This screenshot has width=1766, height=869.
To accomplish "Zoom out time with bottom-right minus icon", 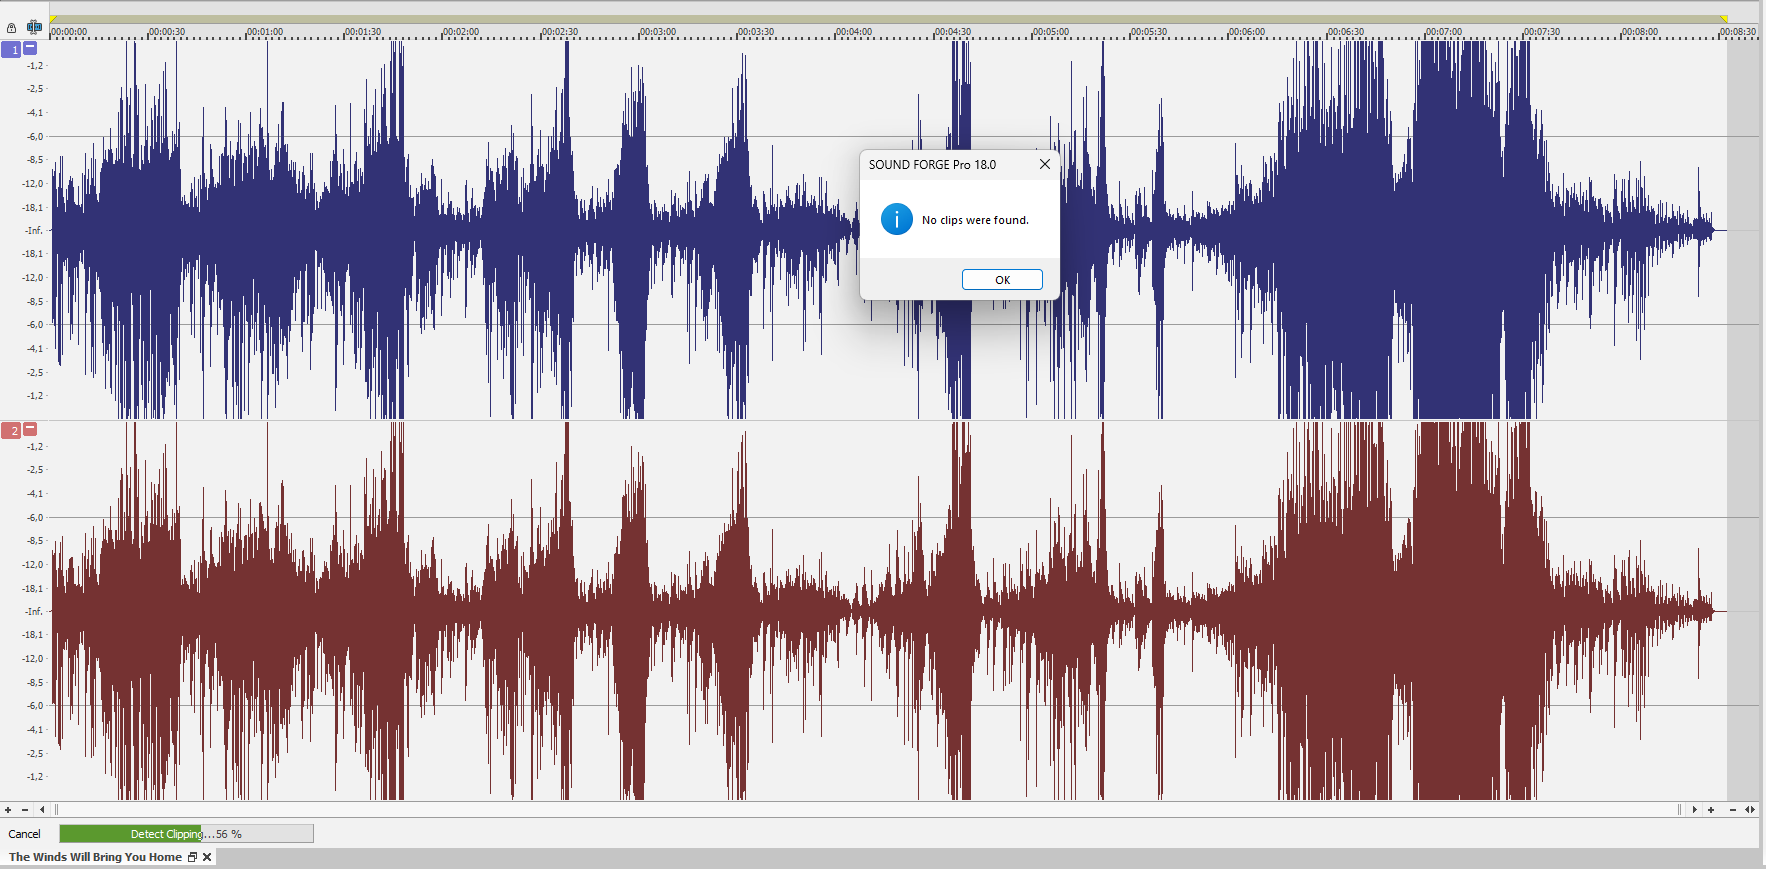I will point(1733,810).
